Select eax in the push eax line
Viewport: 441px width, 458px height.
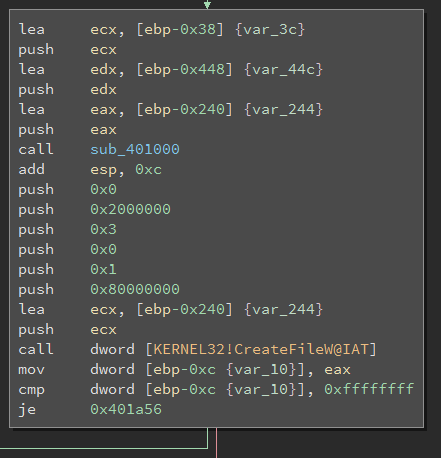[x=103, y=130]
